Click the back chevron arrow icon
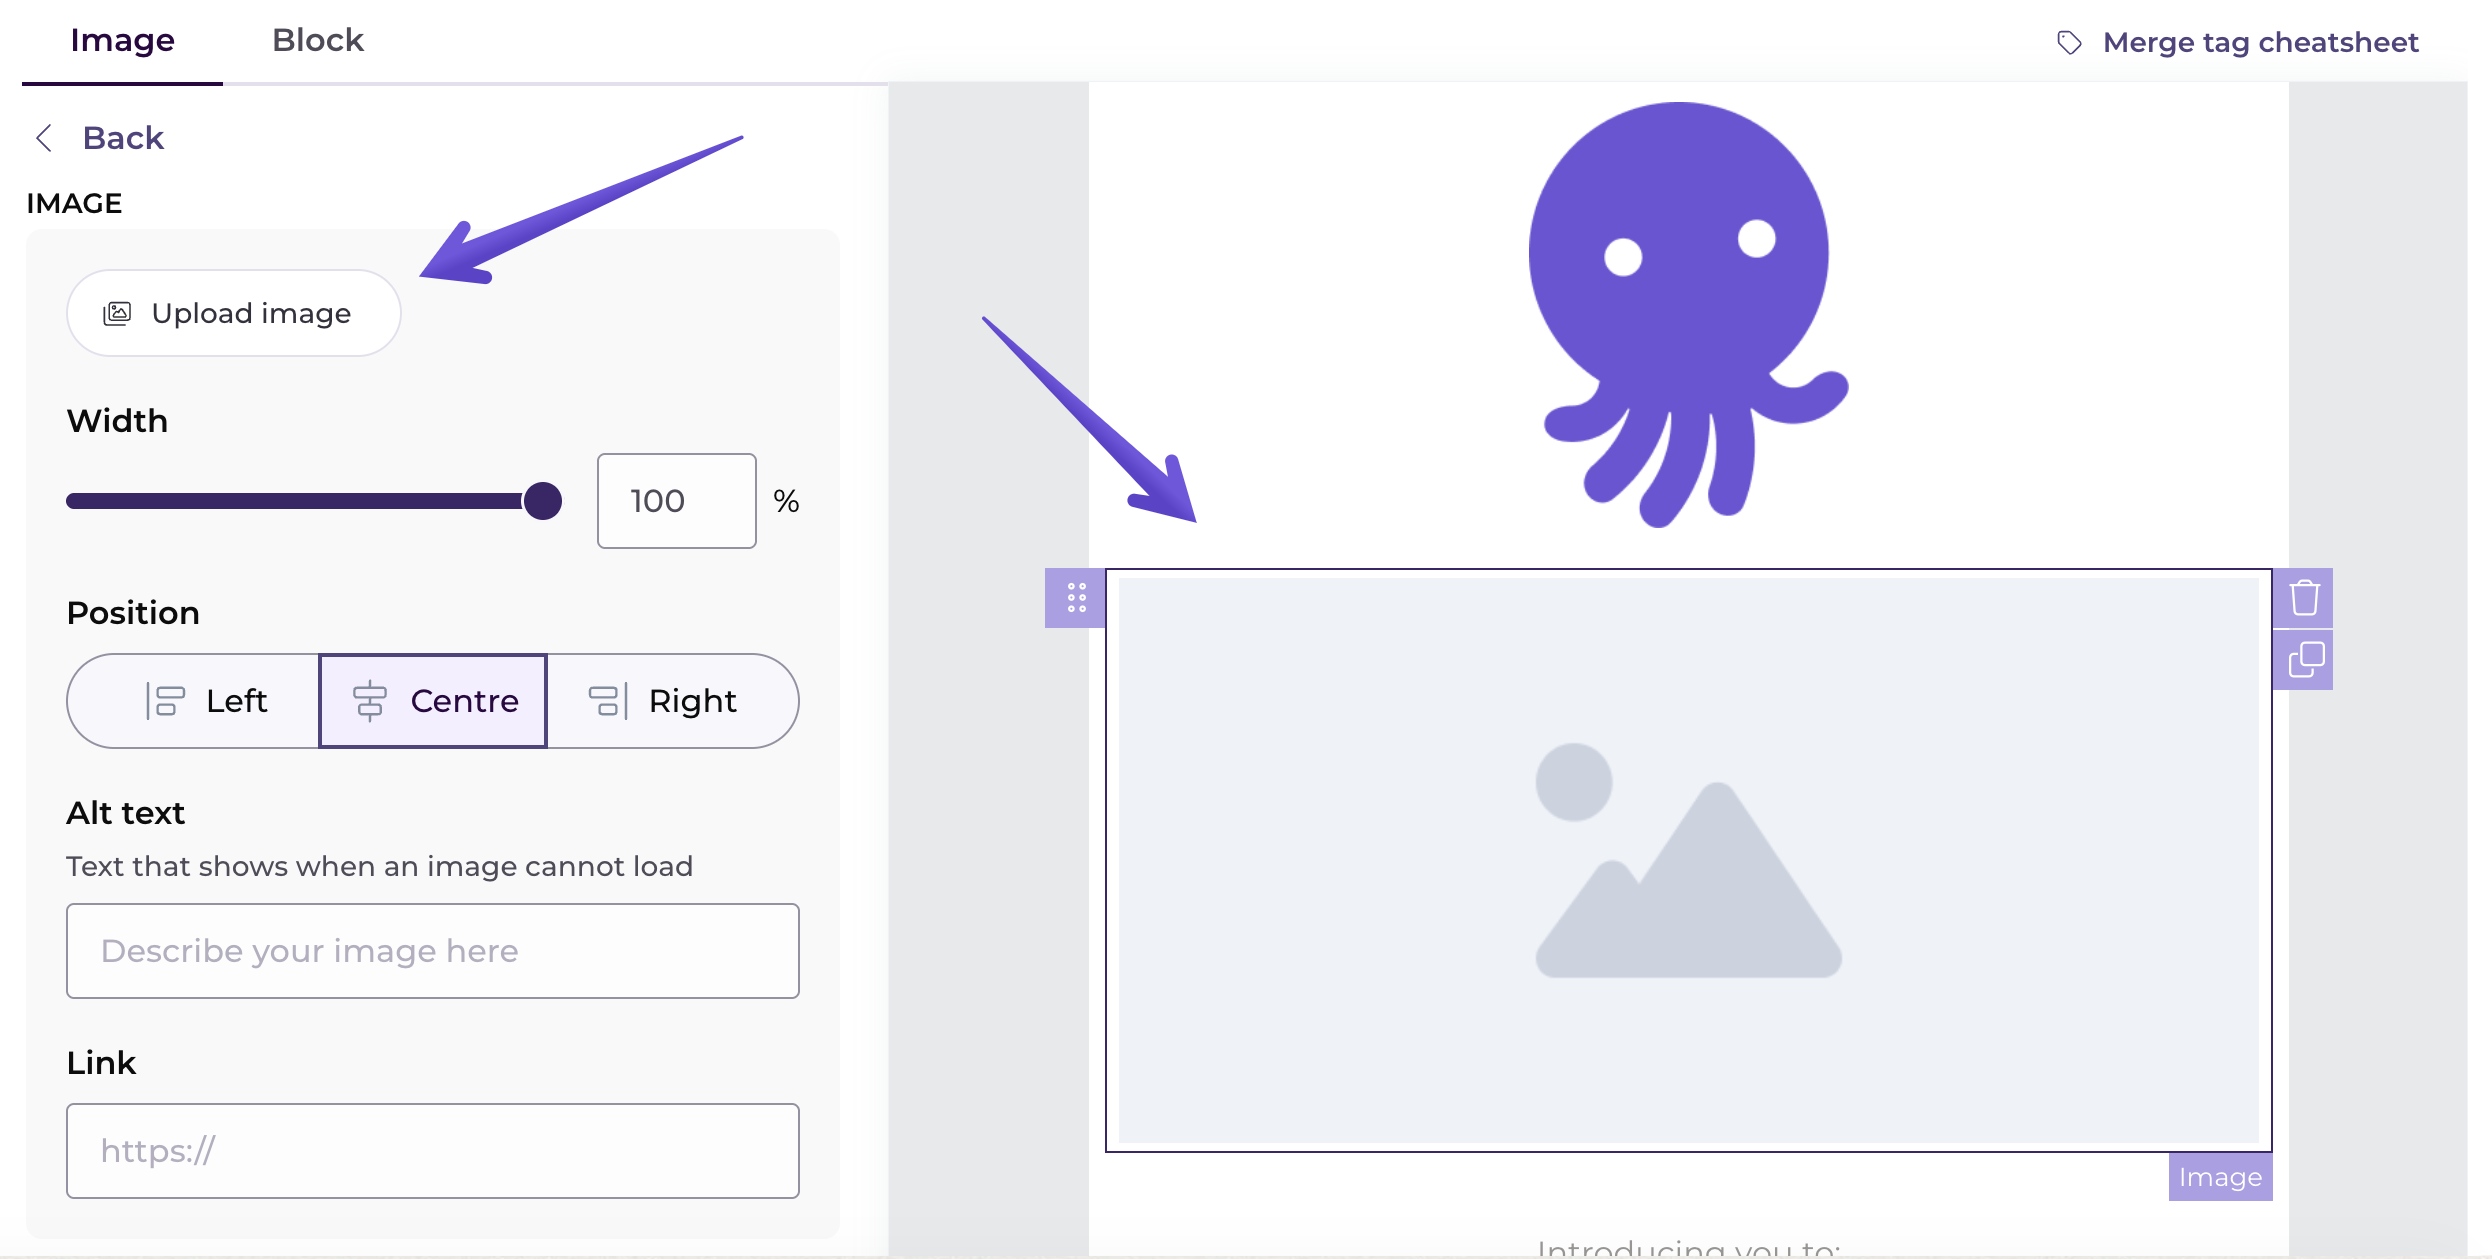 [44, 138]
